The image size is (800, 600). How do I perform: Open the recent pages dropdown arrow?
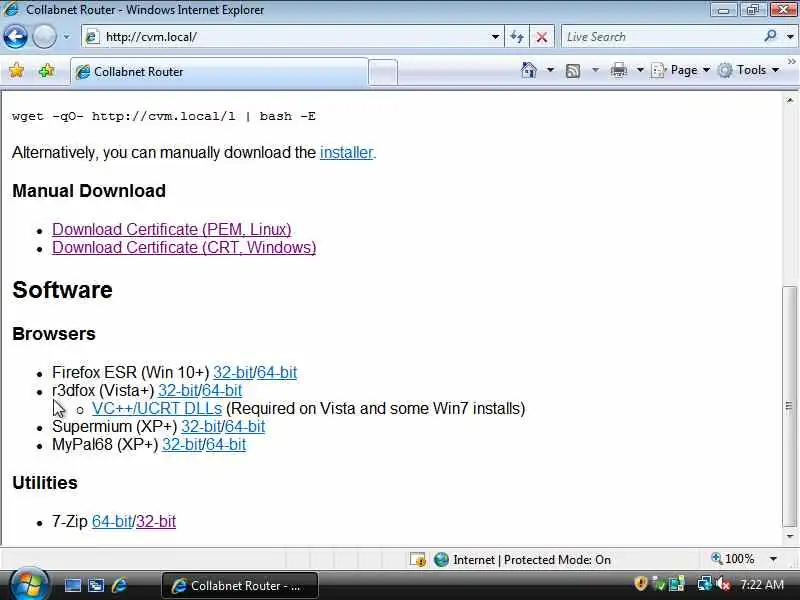pos(66,37)
